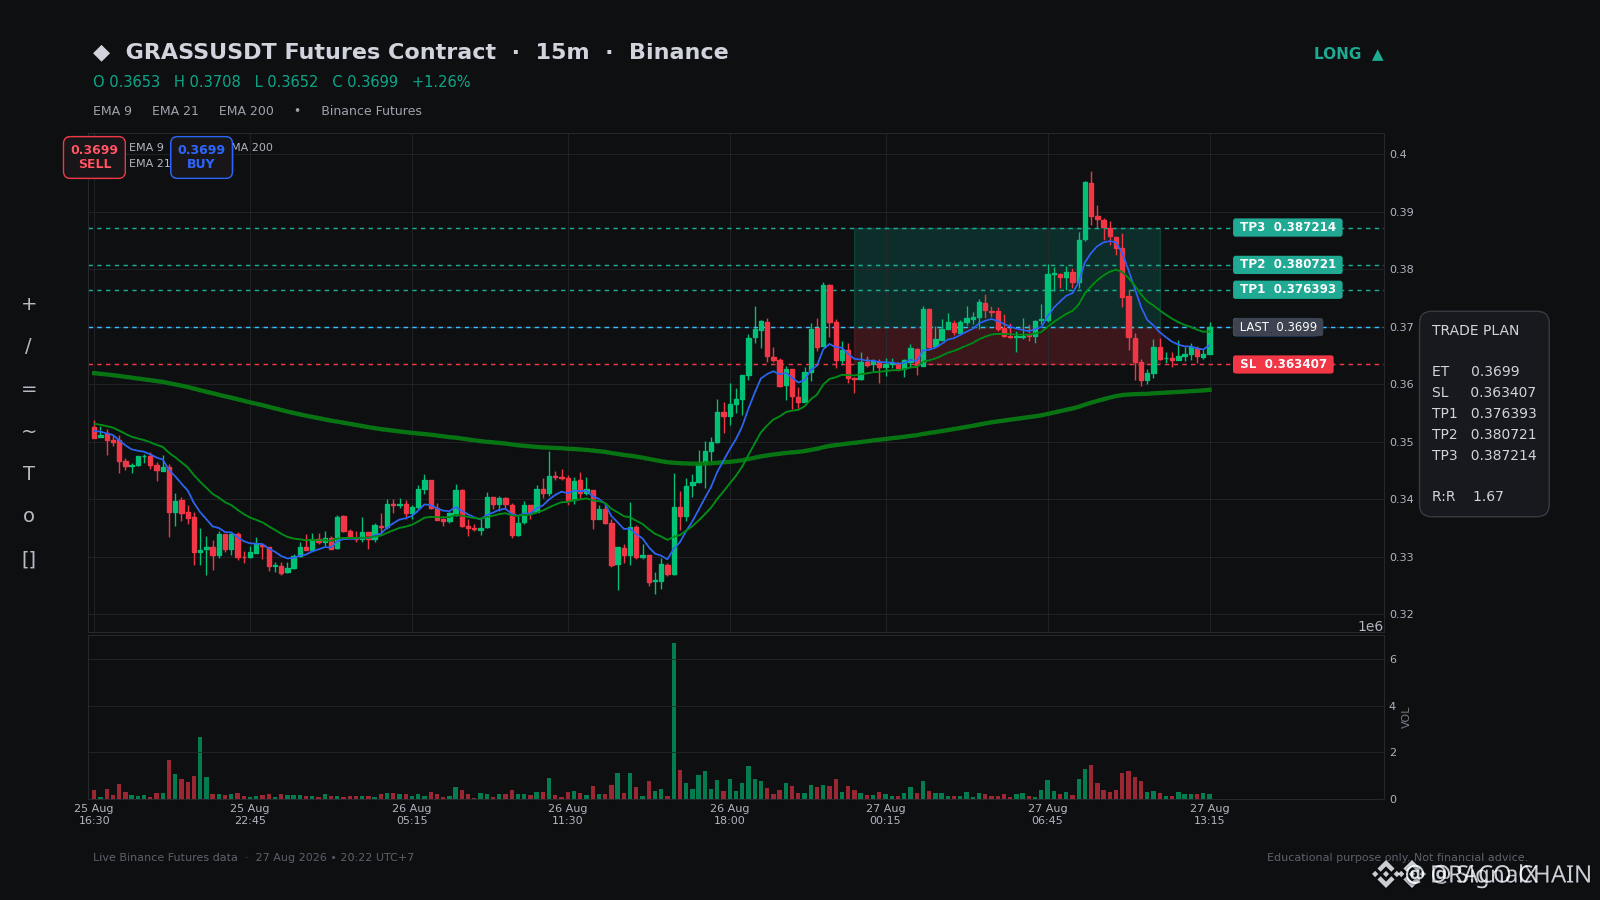Click the 27 Aug 00:15 time label

886,814
